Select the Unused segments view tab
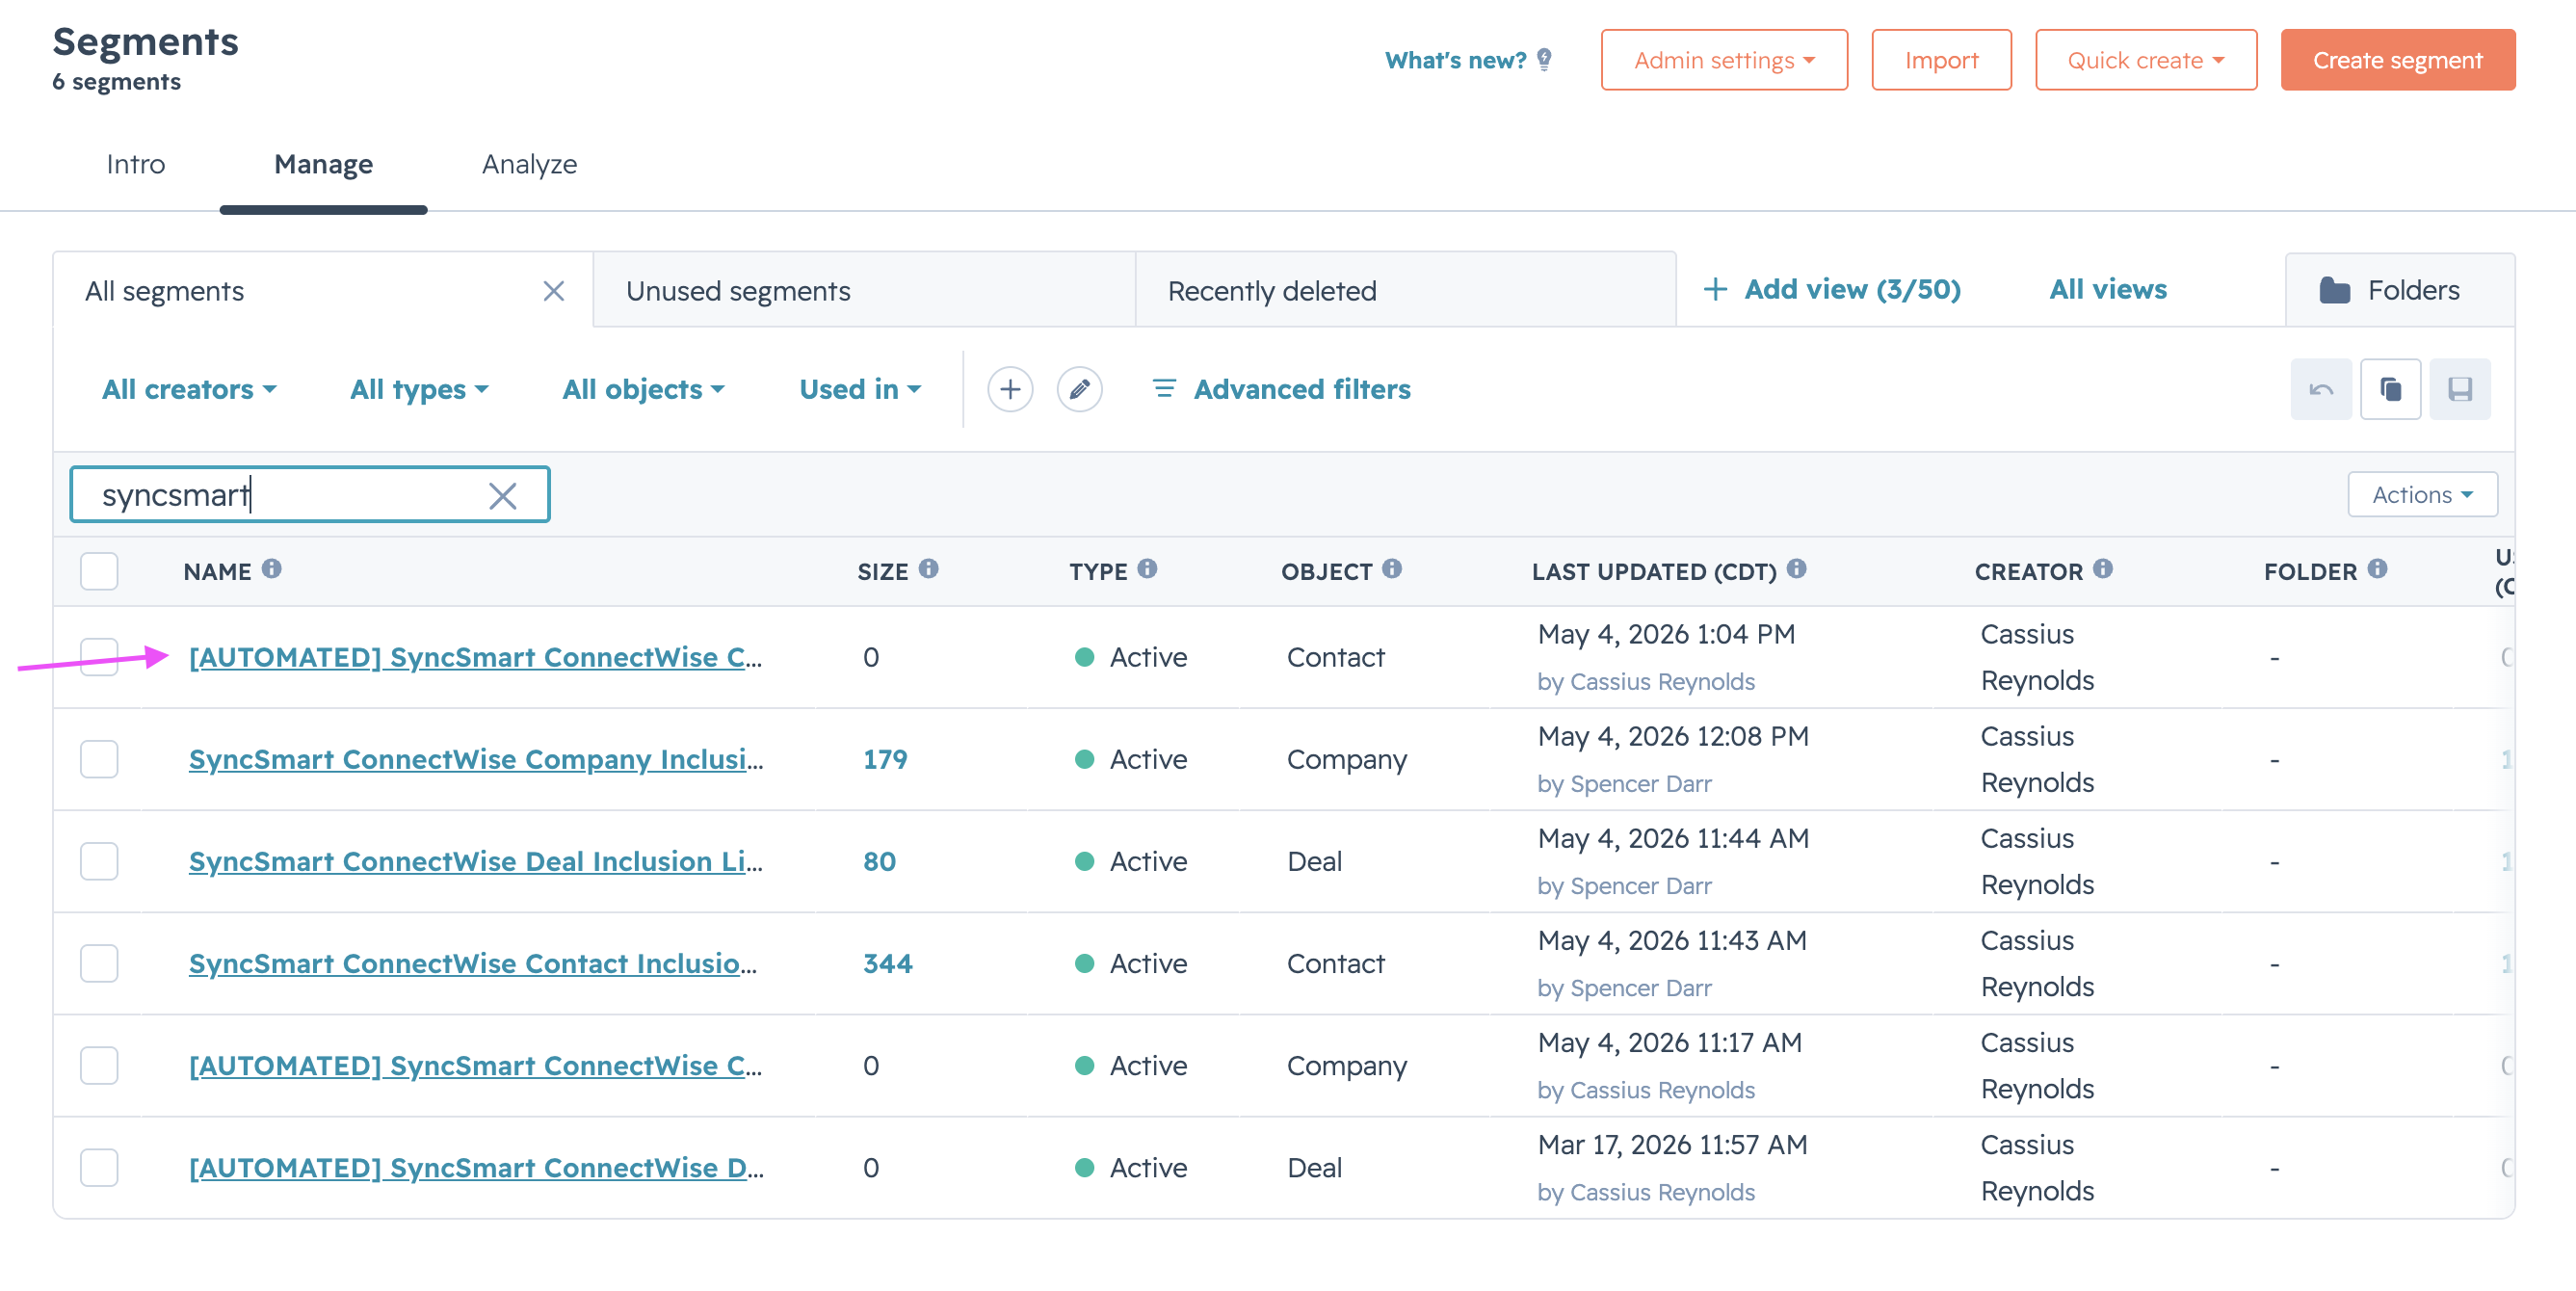 click(x=864, y=291)
